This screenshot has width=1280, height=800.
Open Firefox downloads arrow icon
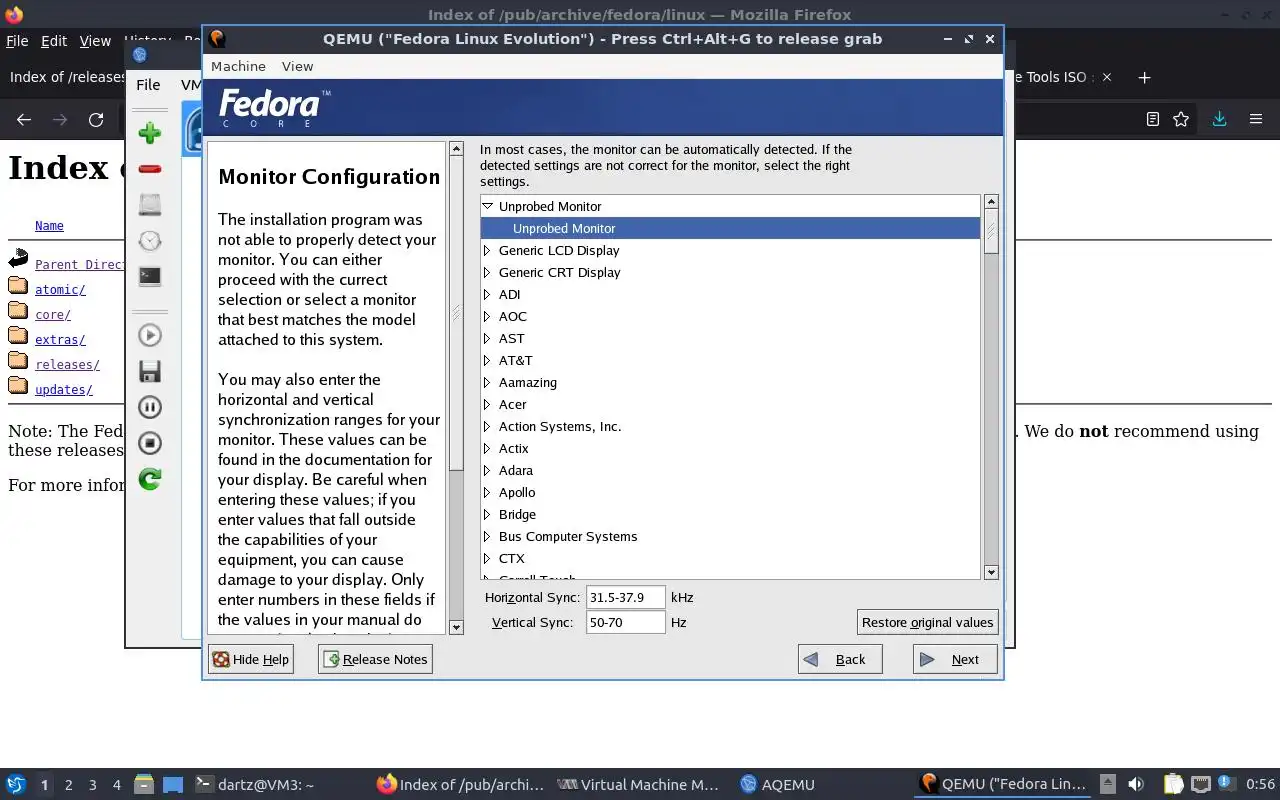tap(1219, 119)
